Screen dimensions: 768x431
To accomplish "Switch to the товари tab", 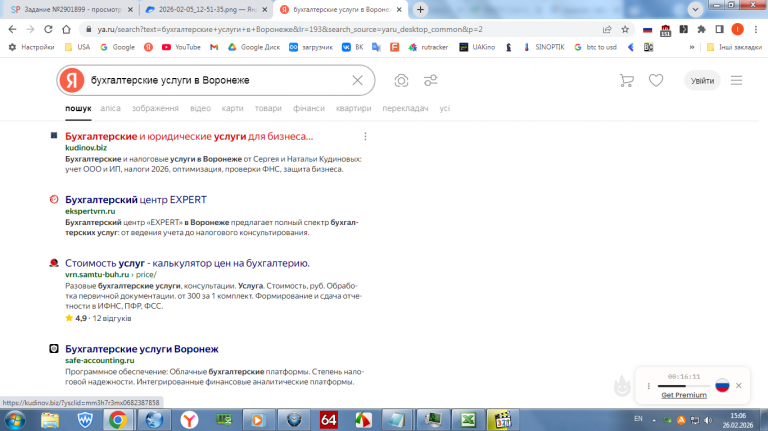I will click(x=268, y=108).
